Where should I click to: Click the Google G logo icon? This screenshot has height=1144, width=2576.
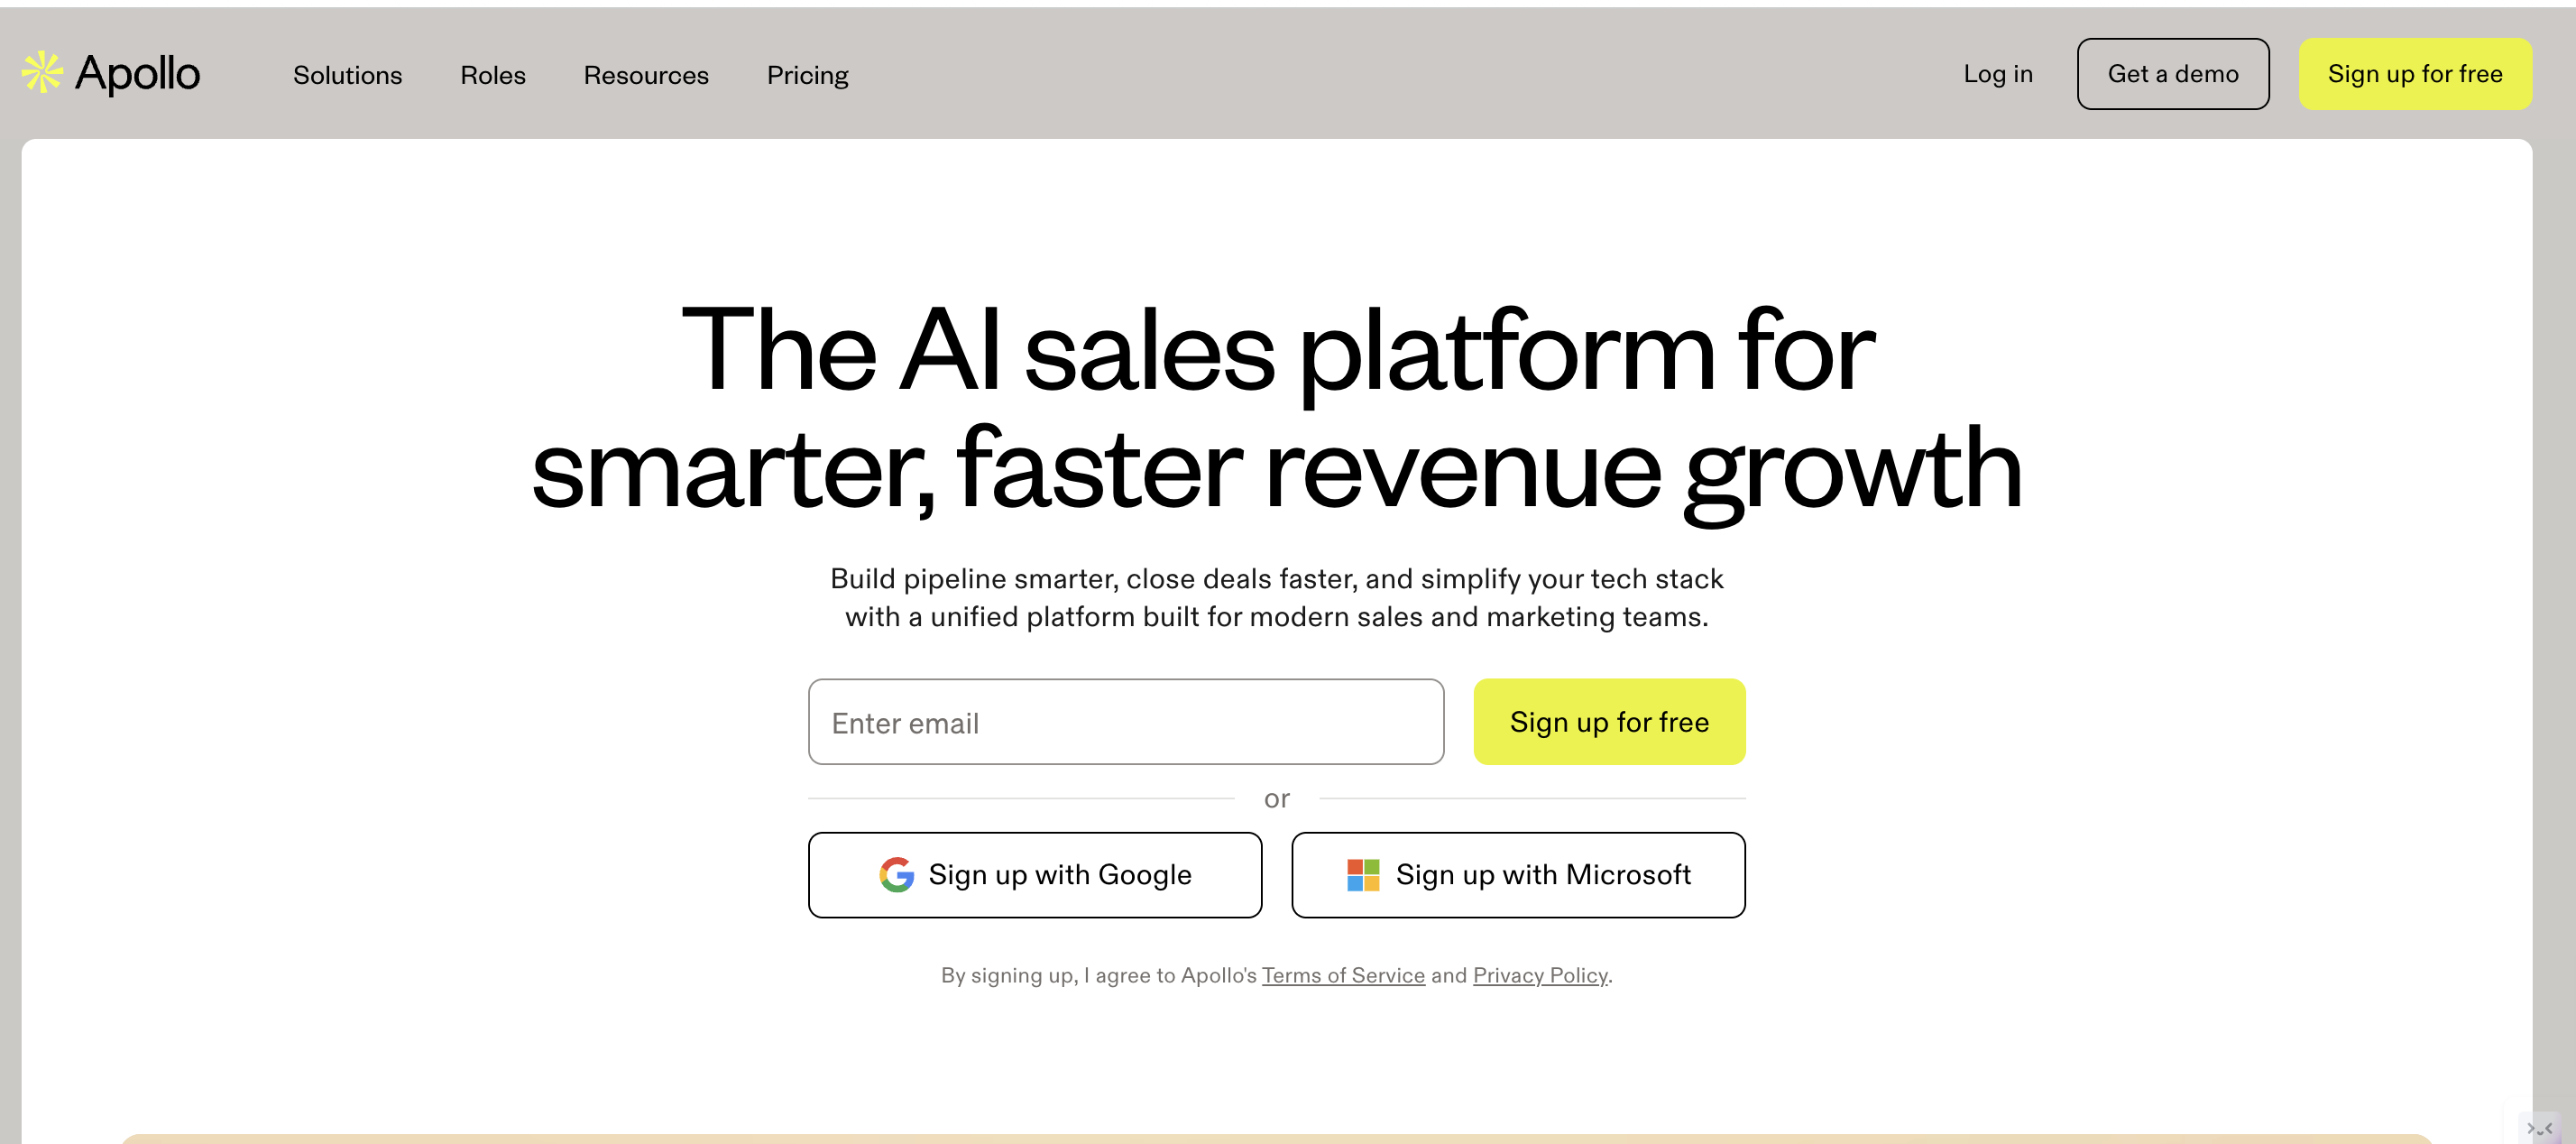point(896,875)
